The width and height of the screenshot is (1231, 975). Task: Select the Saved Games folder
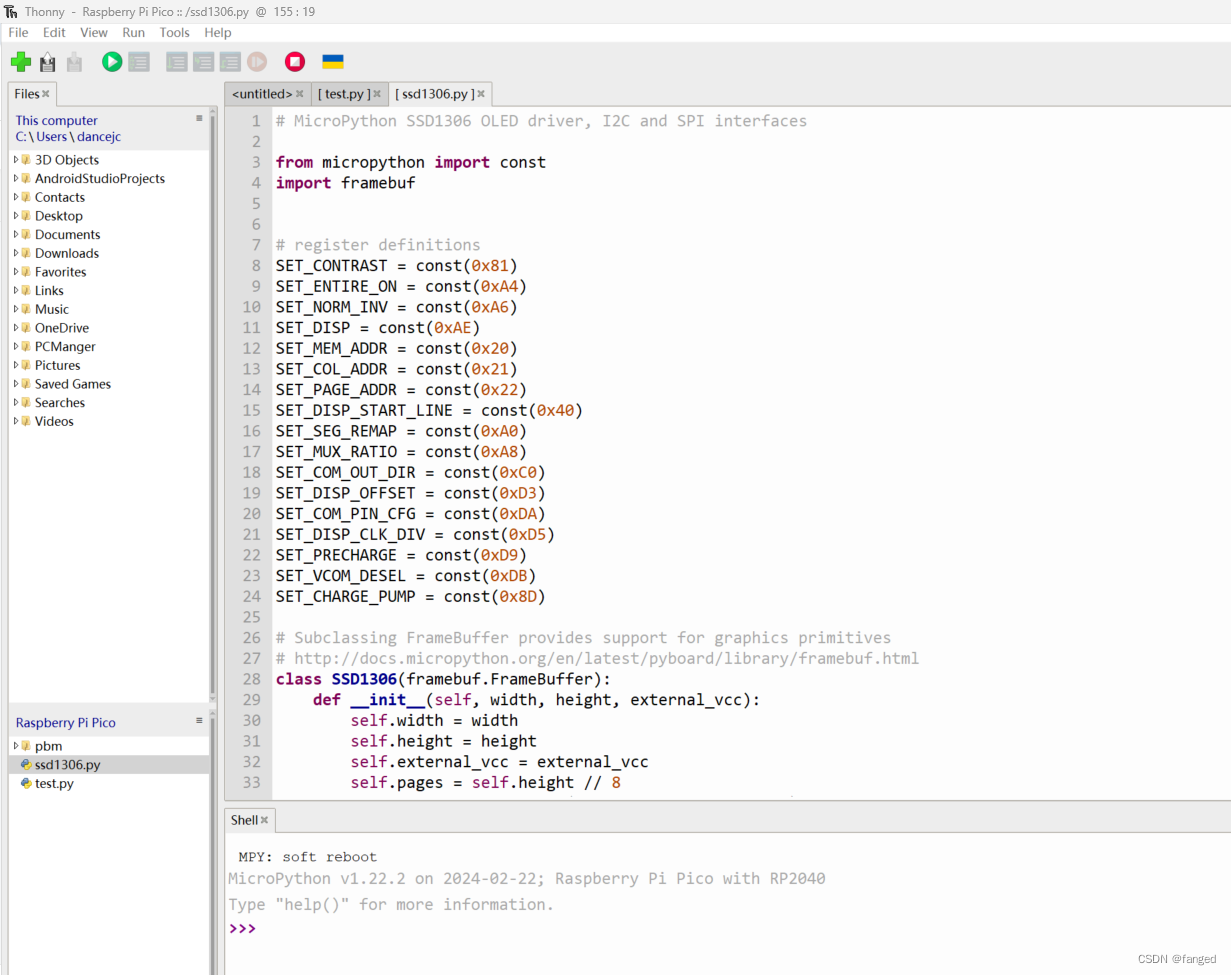pyautogui.click(x=73, y=384)
